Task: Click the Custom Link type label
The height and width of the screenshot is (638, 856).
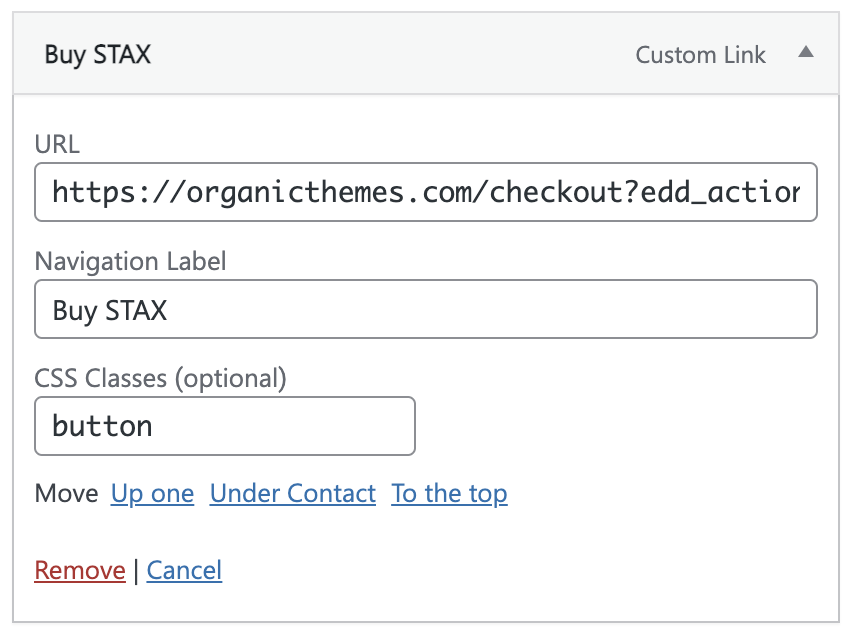Action: [x=700, y=55]
